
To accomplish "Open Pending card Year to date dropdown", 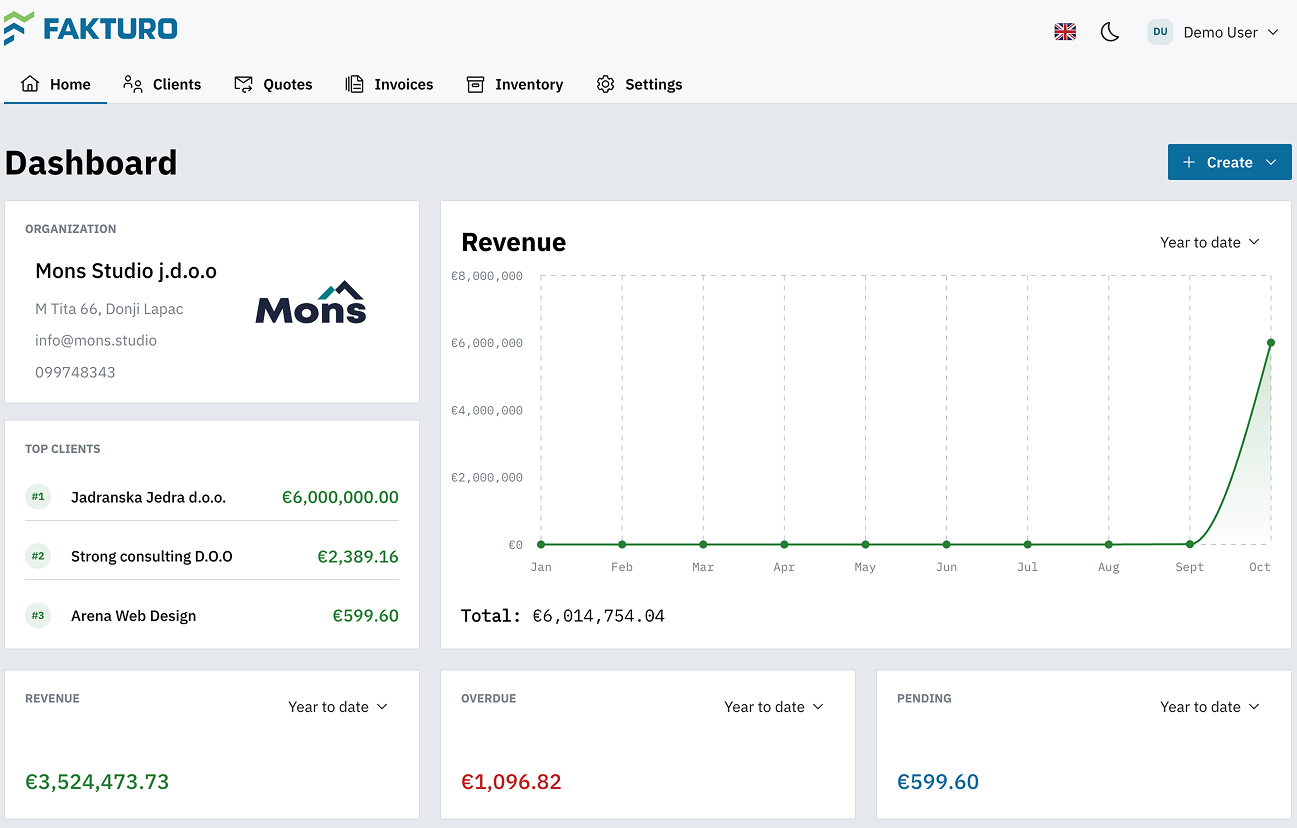I will pos(1209,707).
